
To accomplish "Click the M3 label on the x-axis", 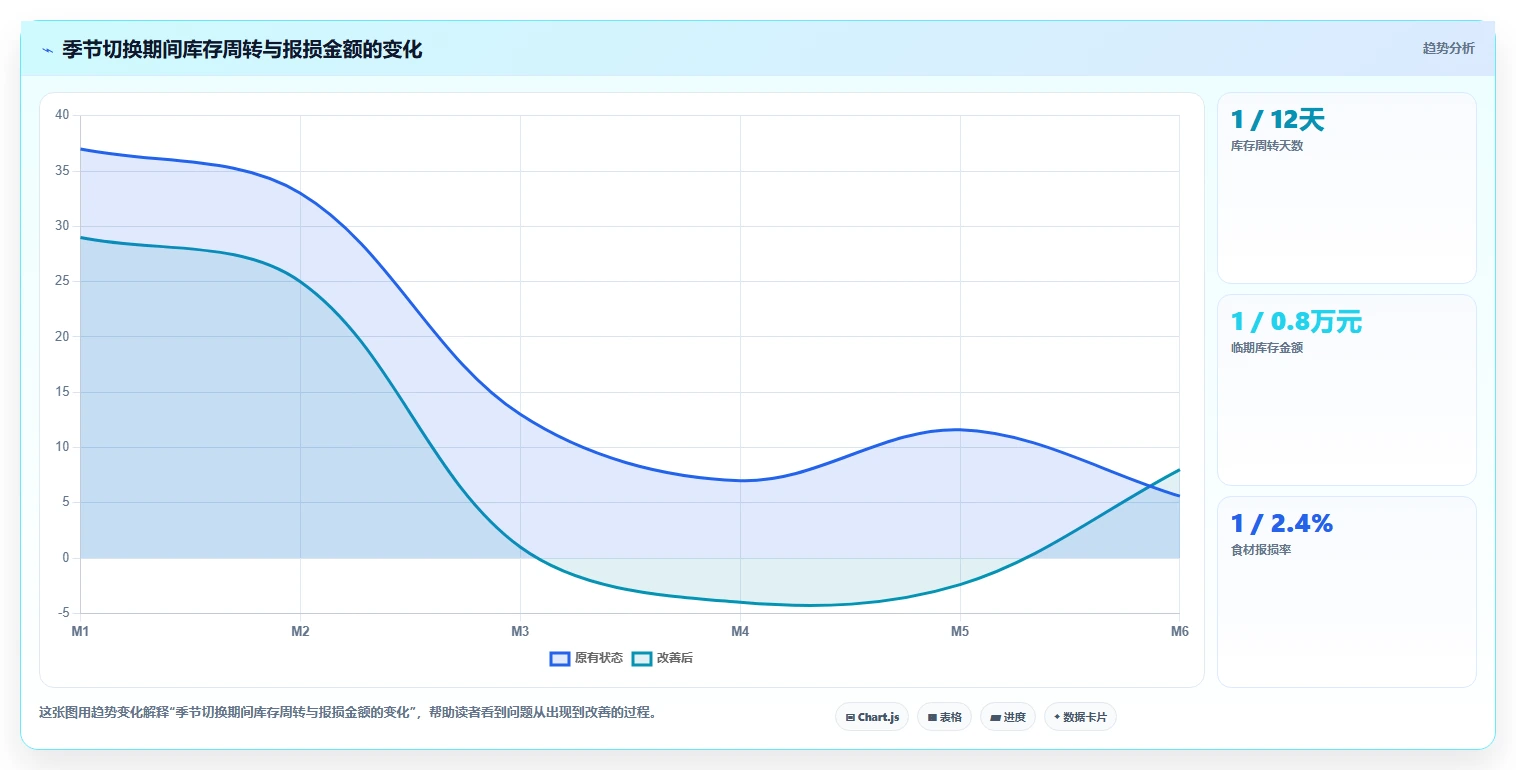I will [x=520, y=631].
